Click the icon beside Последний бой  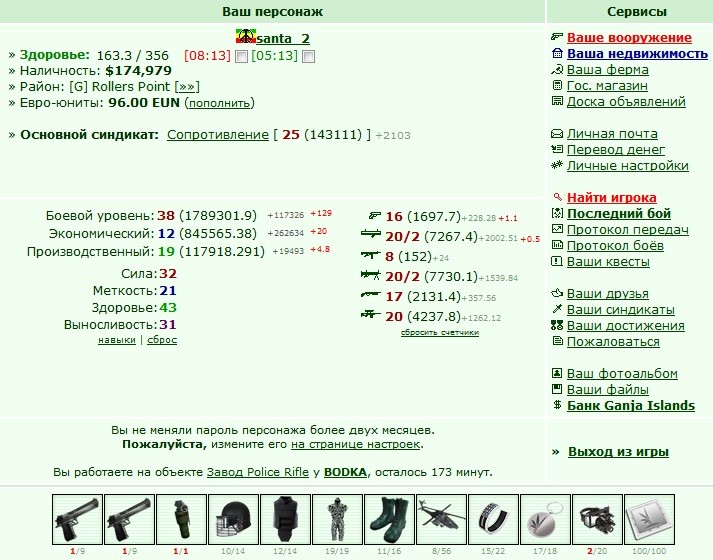point(557,213)
